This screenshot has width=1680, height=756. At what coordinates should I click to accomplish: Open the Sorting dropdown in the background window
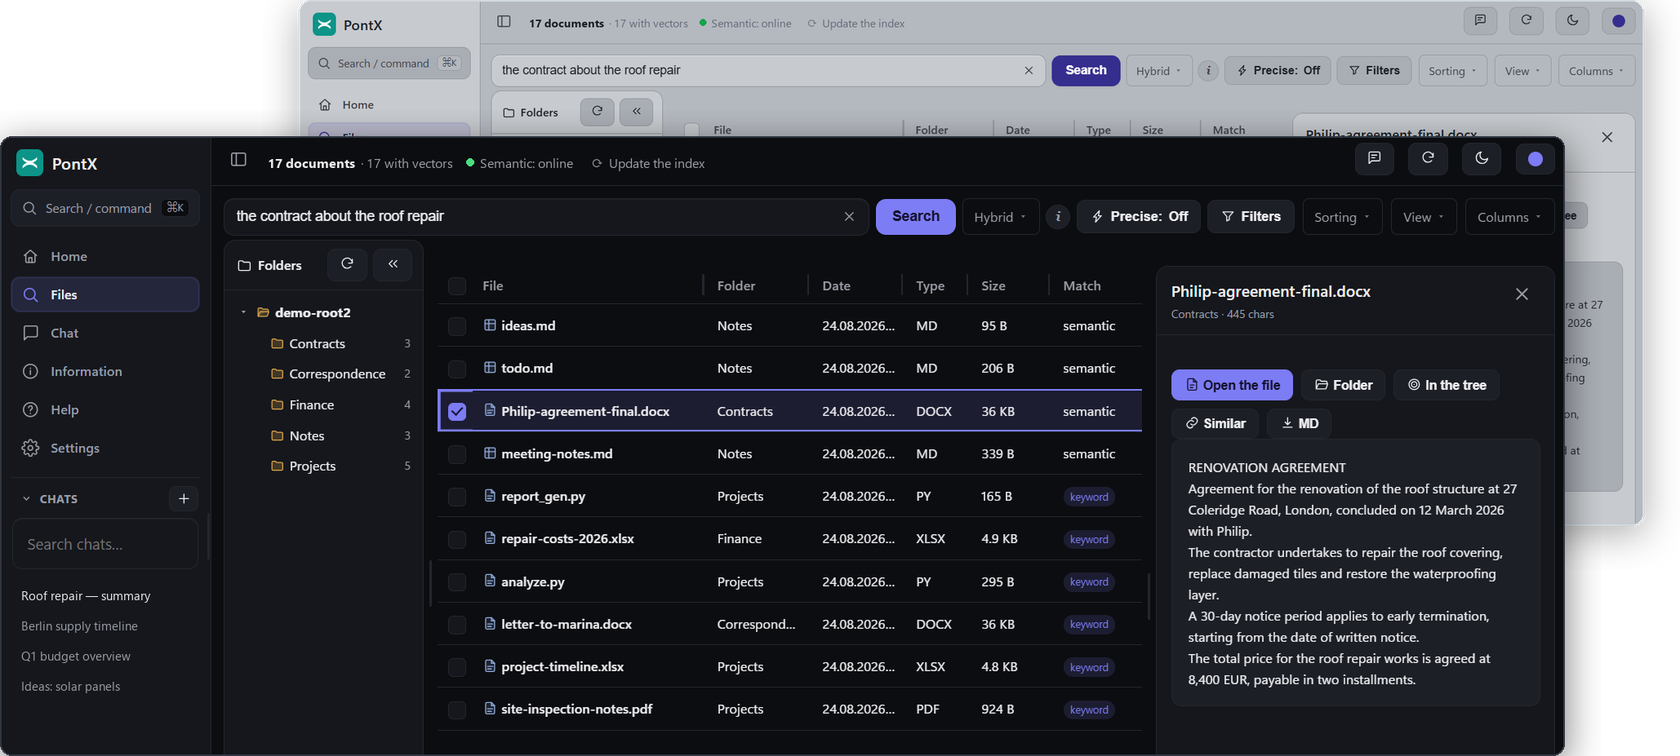[x=1452, y=71]
